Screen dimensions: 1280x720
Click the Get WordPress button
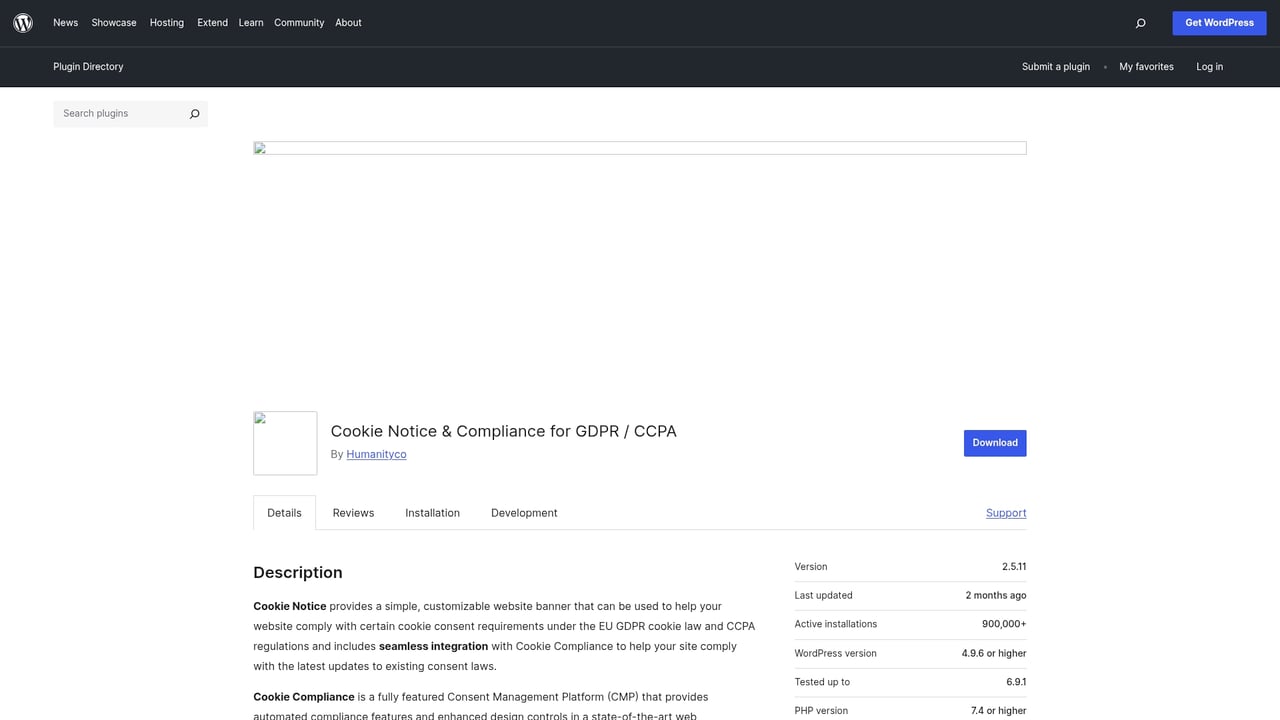click(x=1219, y=22)
